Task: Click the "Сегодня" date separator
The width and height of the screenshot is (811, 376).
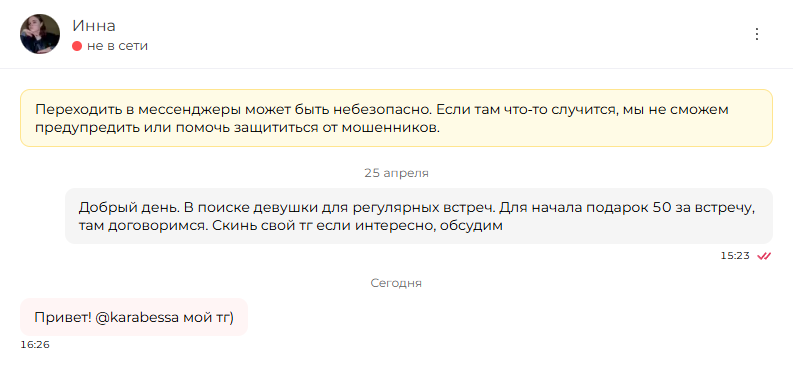Action: [x=396, y=283]
